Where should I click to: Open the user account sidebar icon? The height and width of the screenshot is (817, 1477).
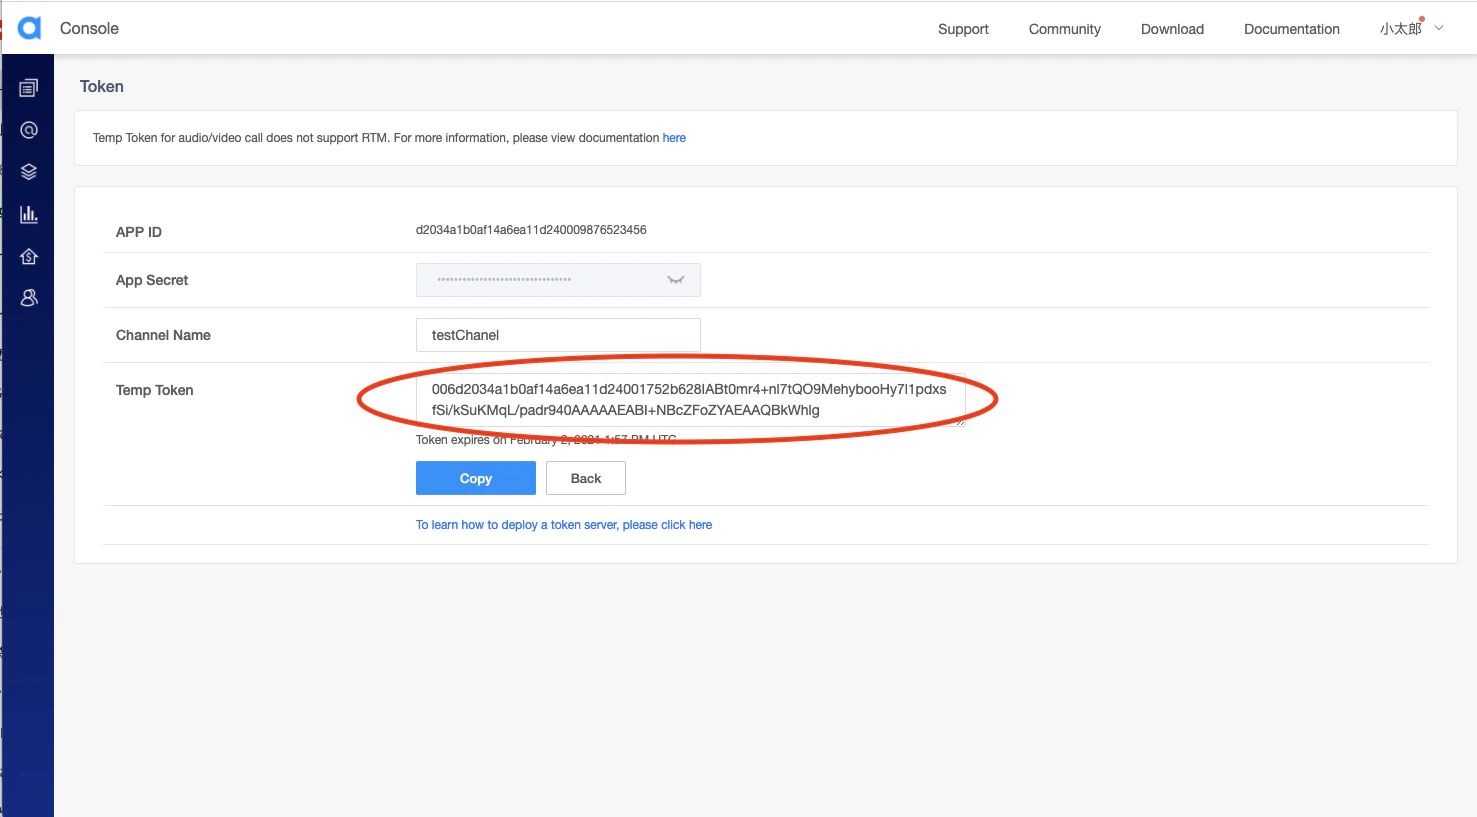click(29, 298)
